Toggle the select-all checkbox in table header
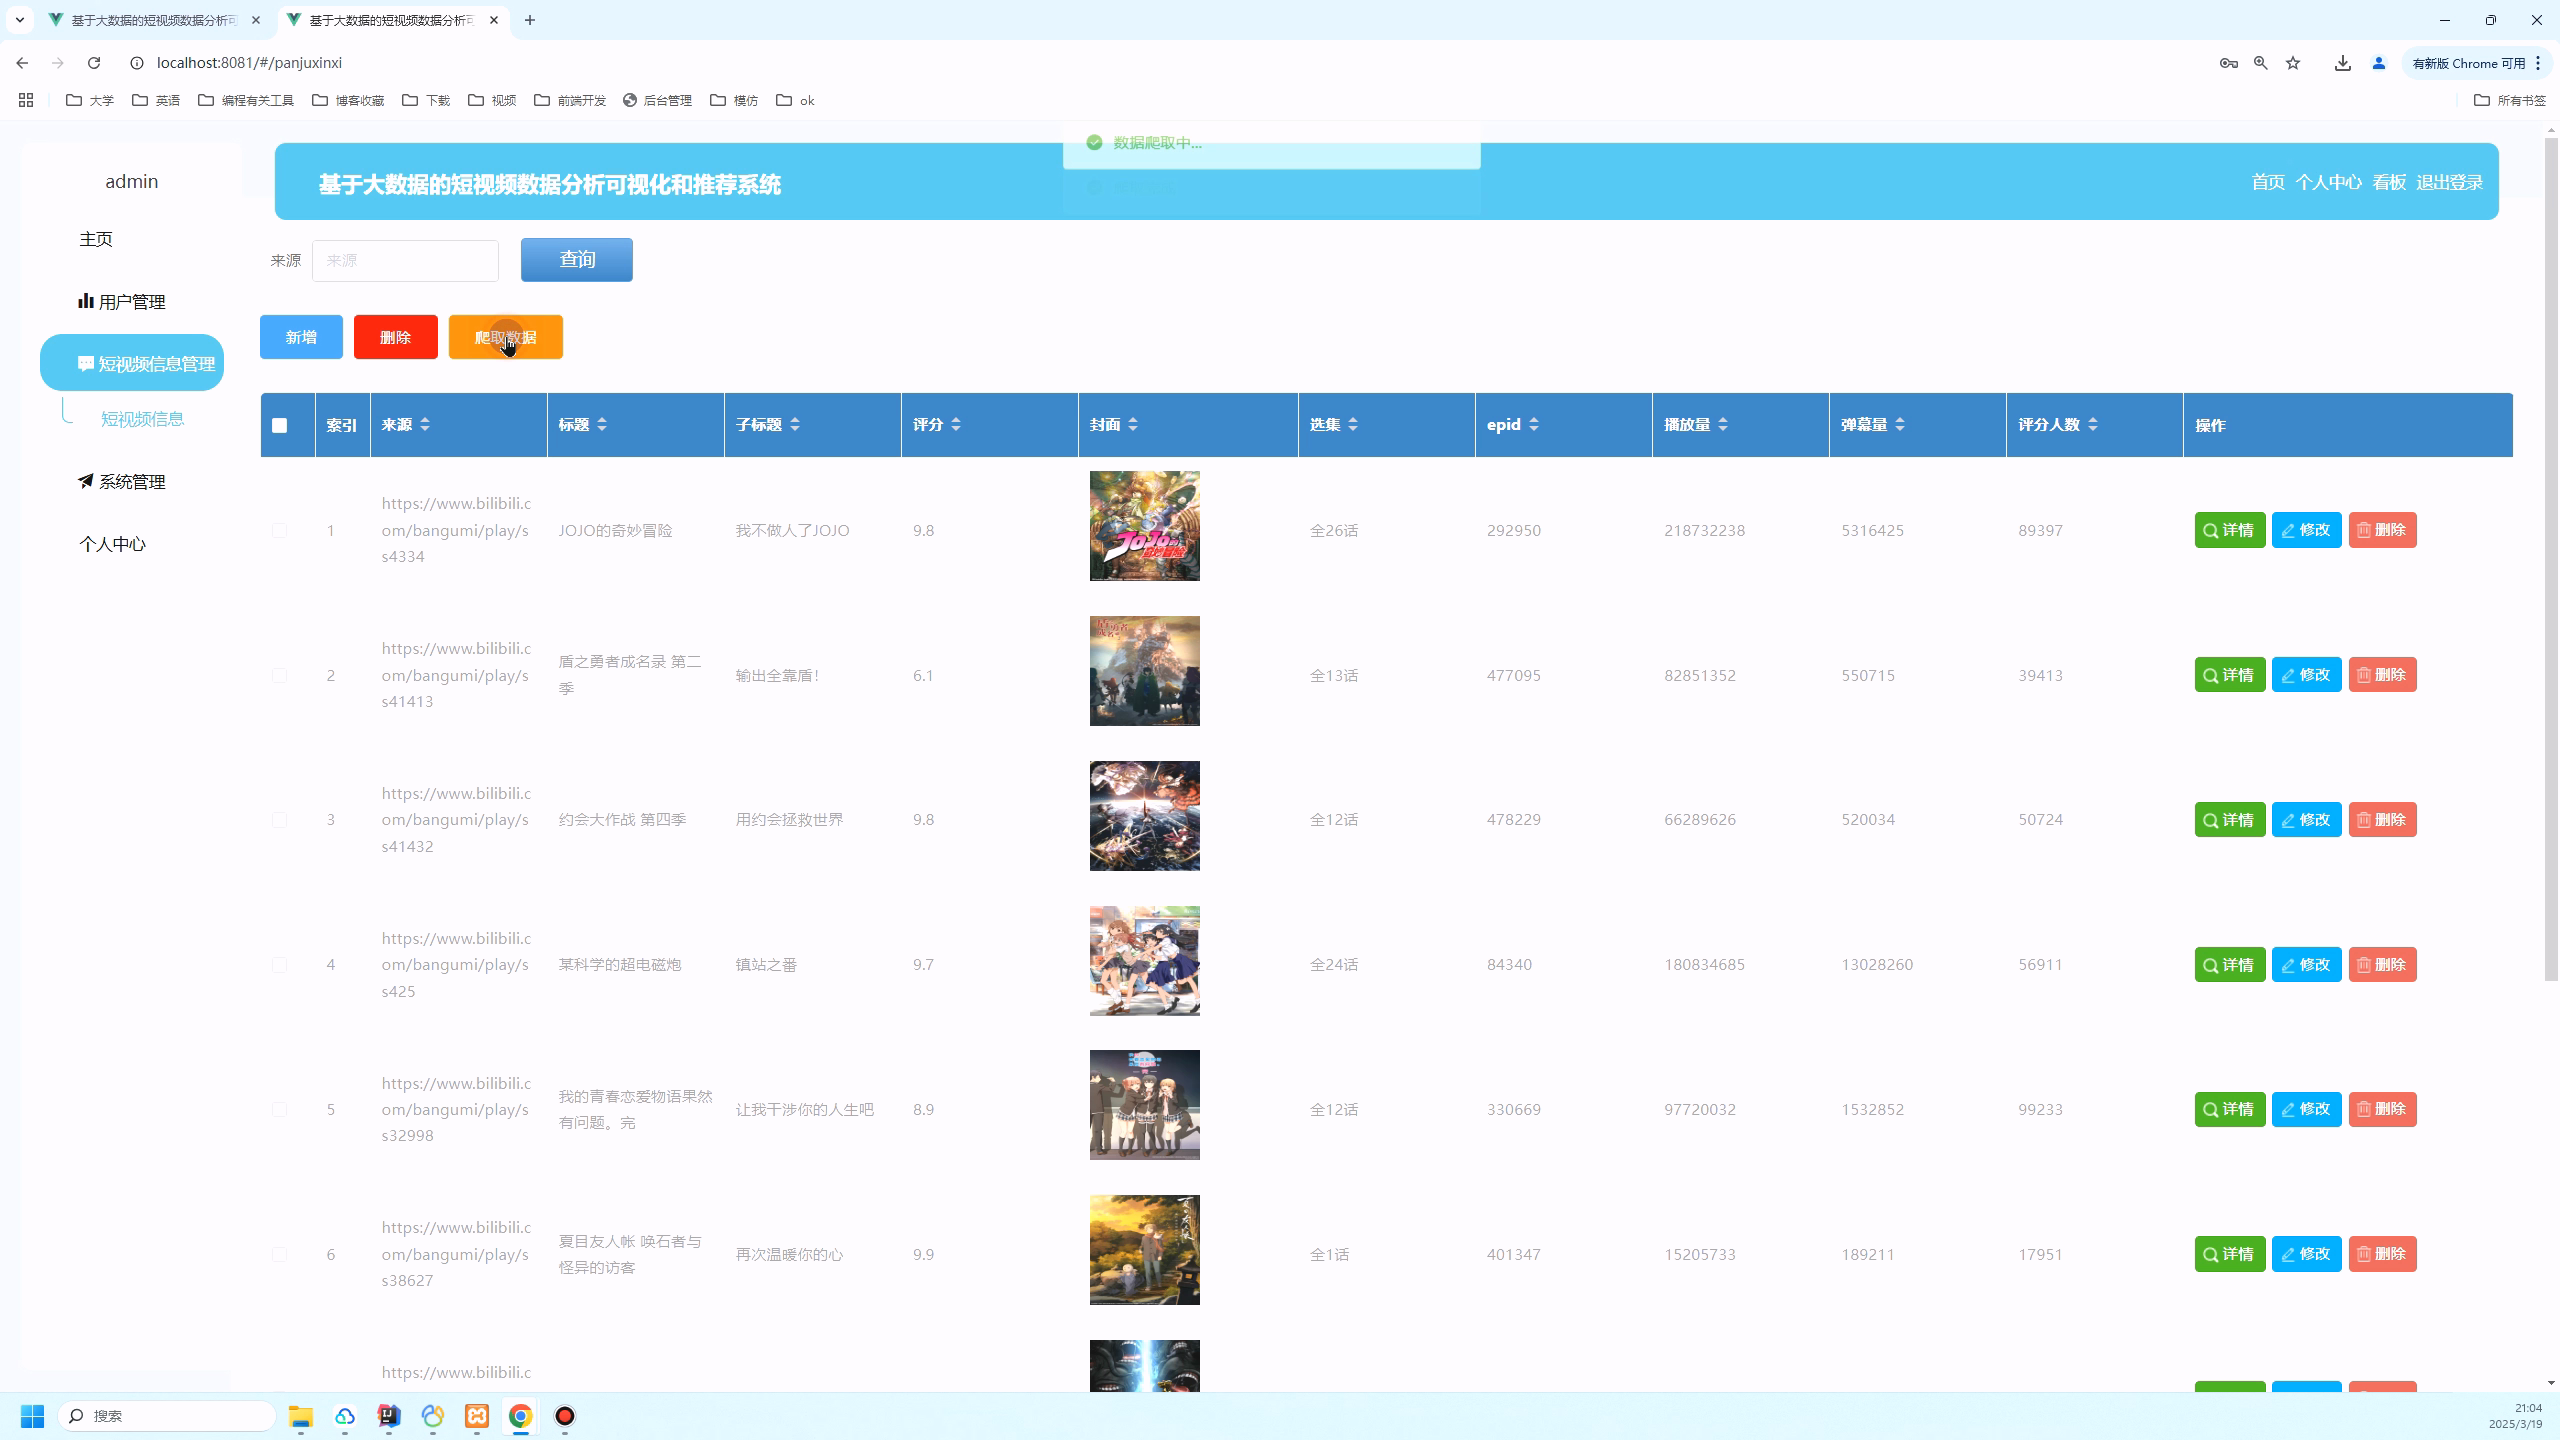The image size is (2560, 1440). 280,425
